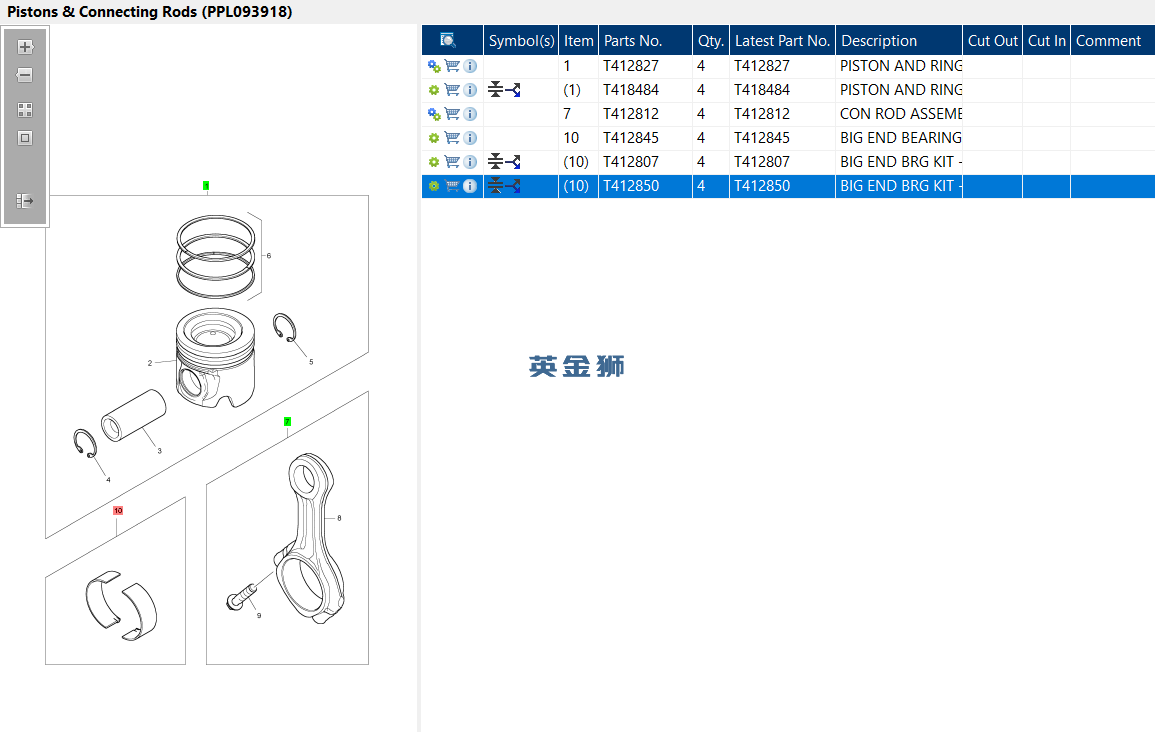Add T418484 to the shopping cart
The width and height of the screenshot is (1155, 732).
coord(452,90)
